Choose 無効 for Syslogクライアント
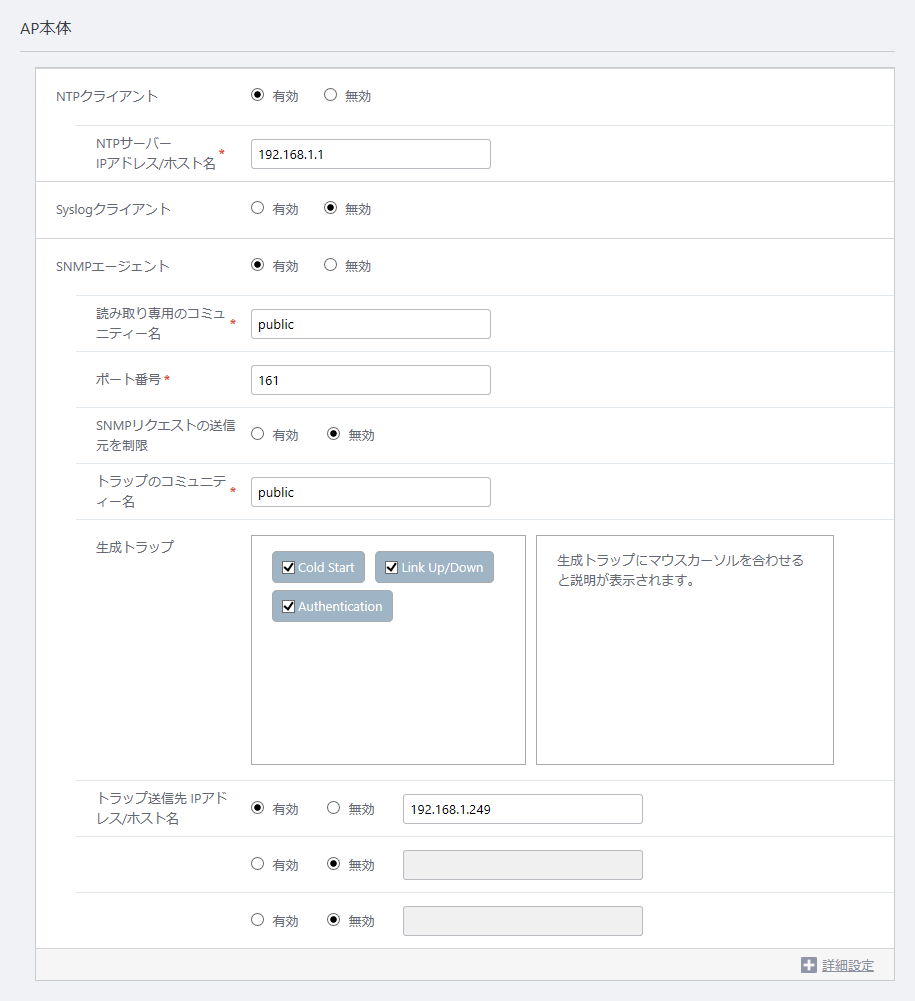915x1001 pixels. pos(330,208)
